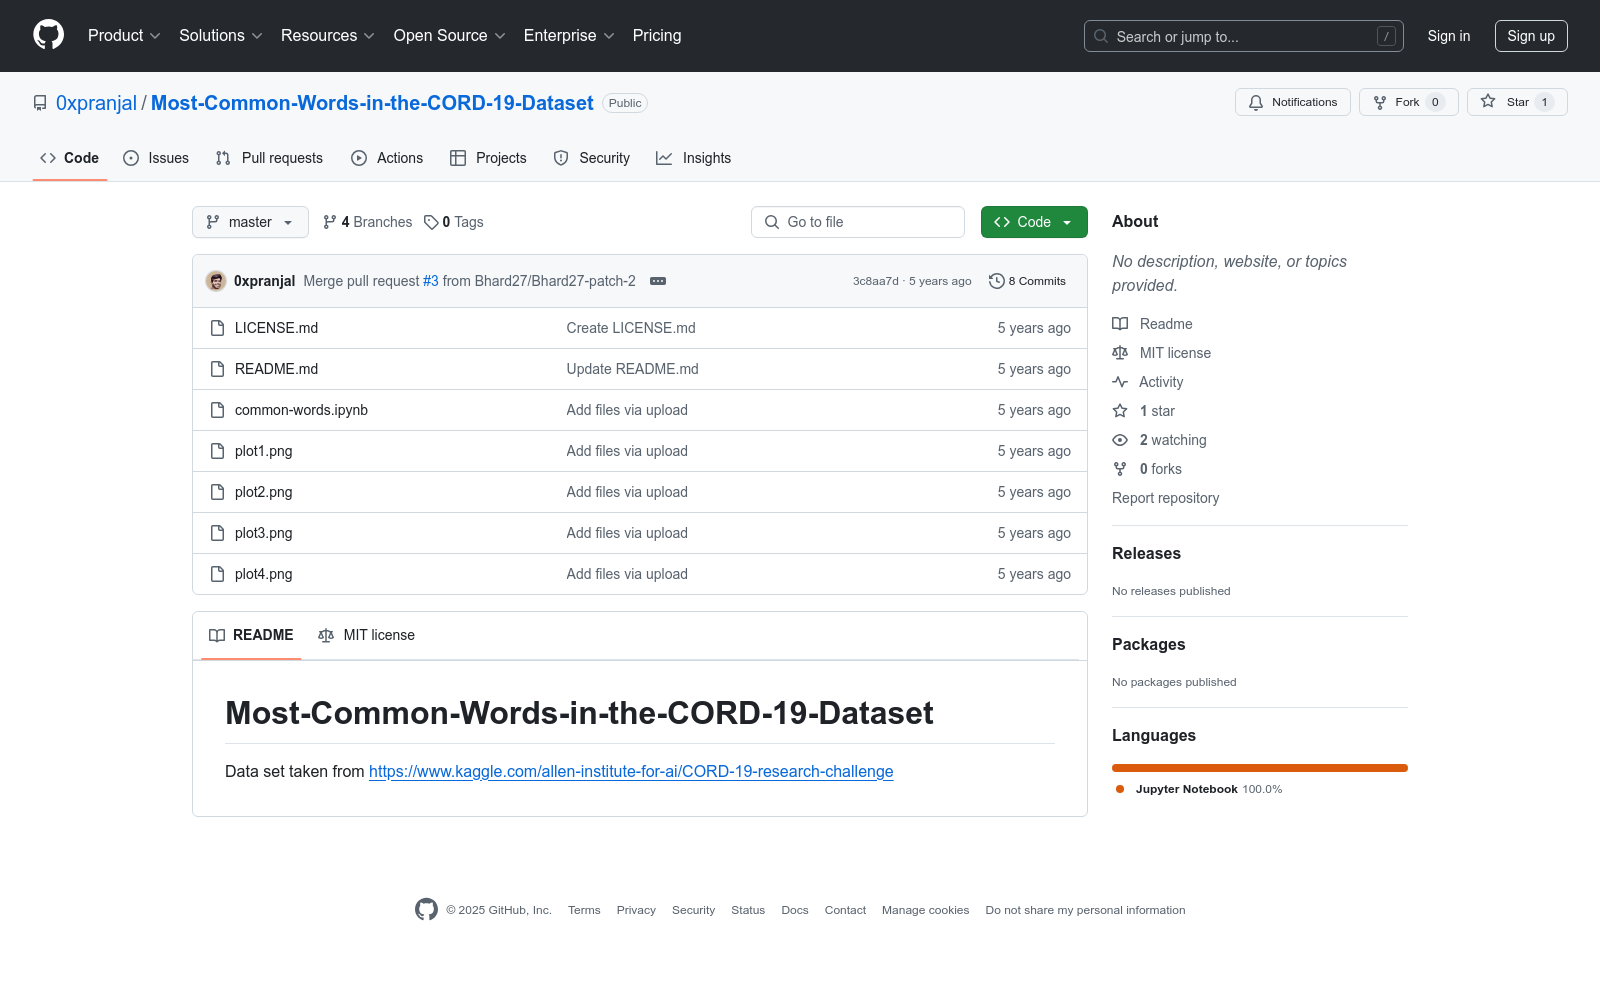Viewport: 1600px width, 1000px height.
Task: Click the Terms link in footer
Action: tap(584, 910)
